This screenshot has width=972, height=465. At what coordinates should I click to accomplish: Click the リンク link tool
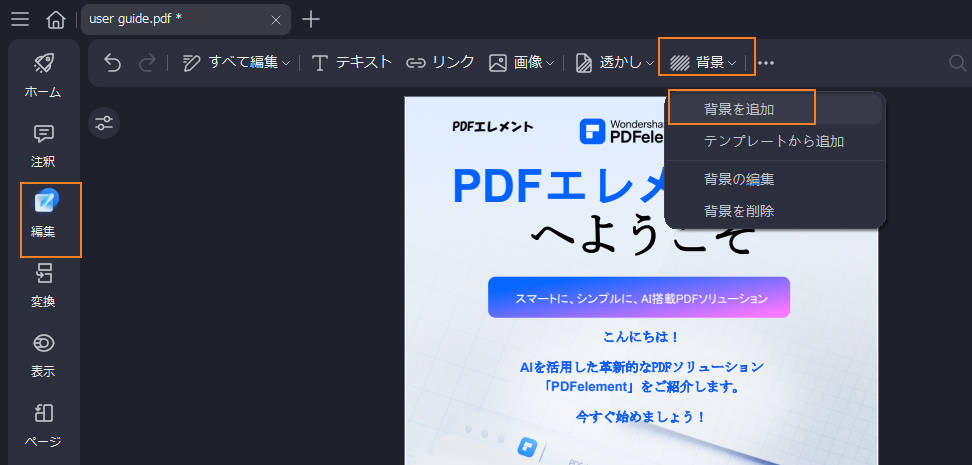point(440,63)
